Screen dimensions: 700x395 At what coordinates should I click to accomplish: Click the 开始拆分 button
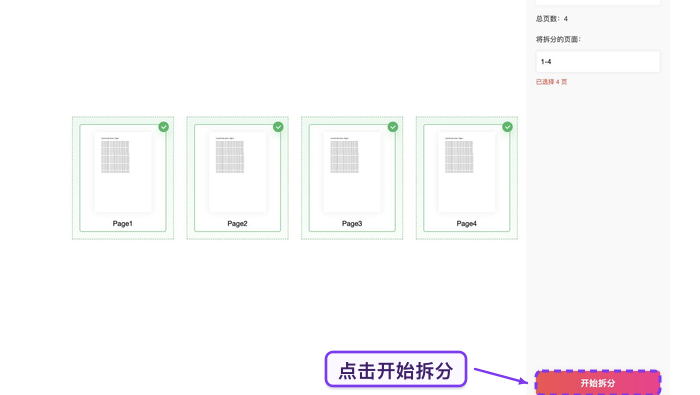click(598, 383)
